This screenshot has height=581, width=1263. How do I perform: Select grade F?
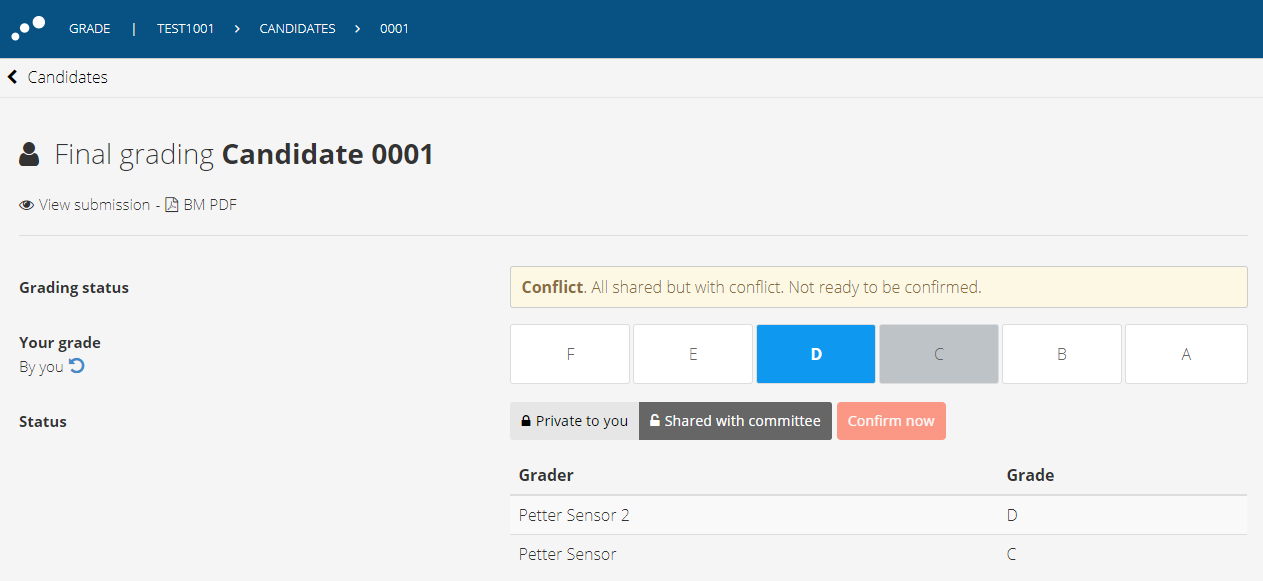[570, 354]
